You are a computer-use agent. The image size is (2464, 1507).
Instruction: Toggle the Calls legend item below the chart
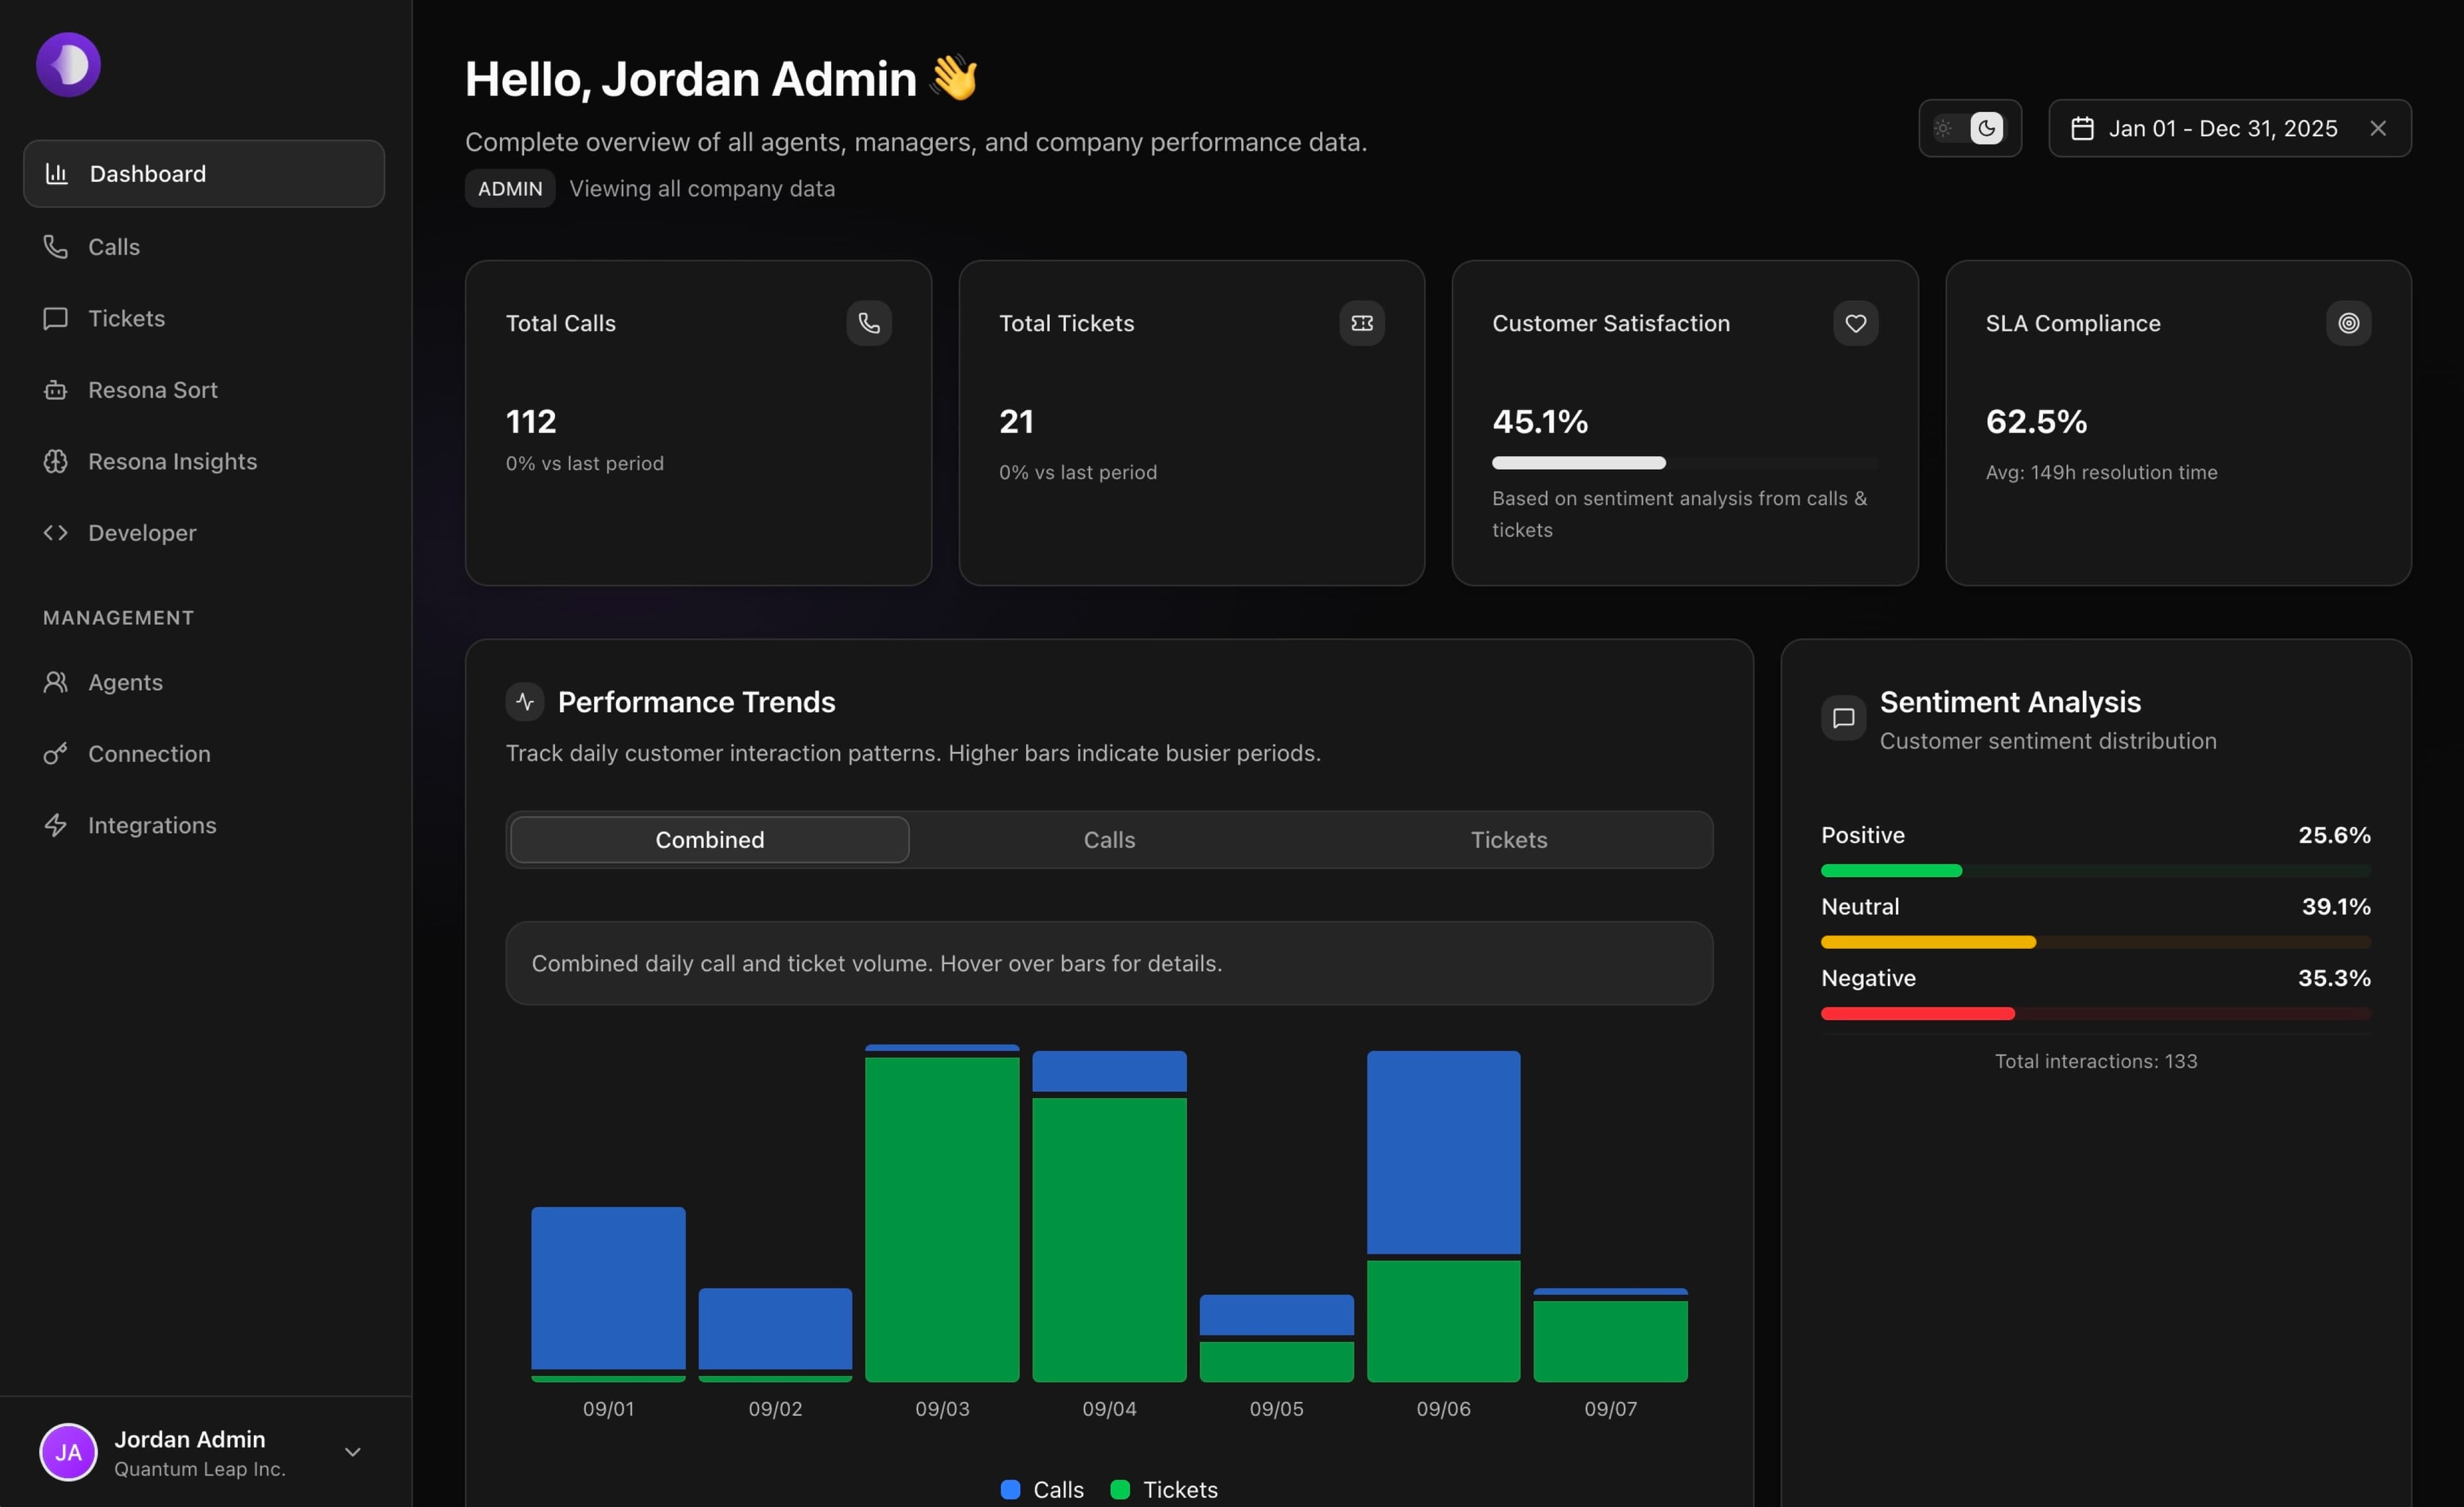coord(1041,1489)
